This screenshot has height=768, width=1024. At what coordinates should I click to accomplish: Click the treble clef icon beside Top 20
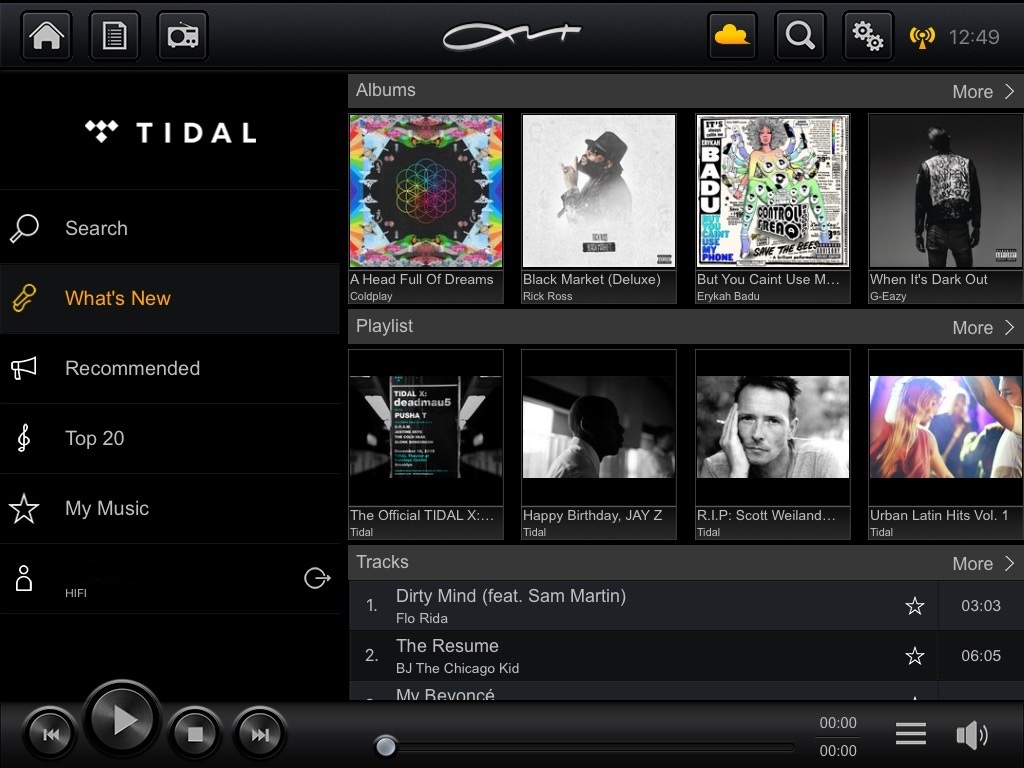tap(24, 438)
